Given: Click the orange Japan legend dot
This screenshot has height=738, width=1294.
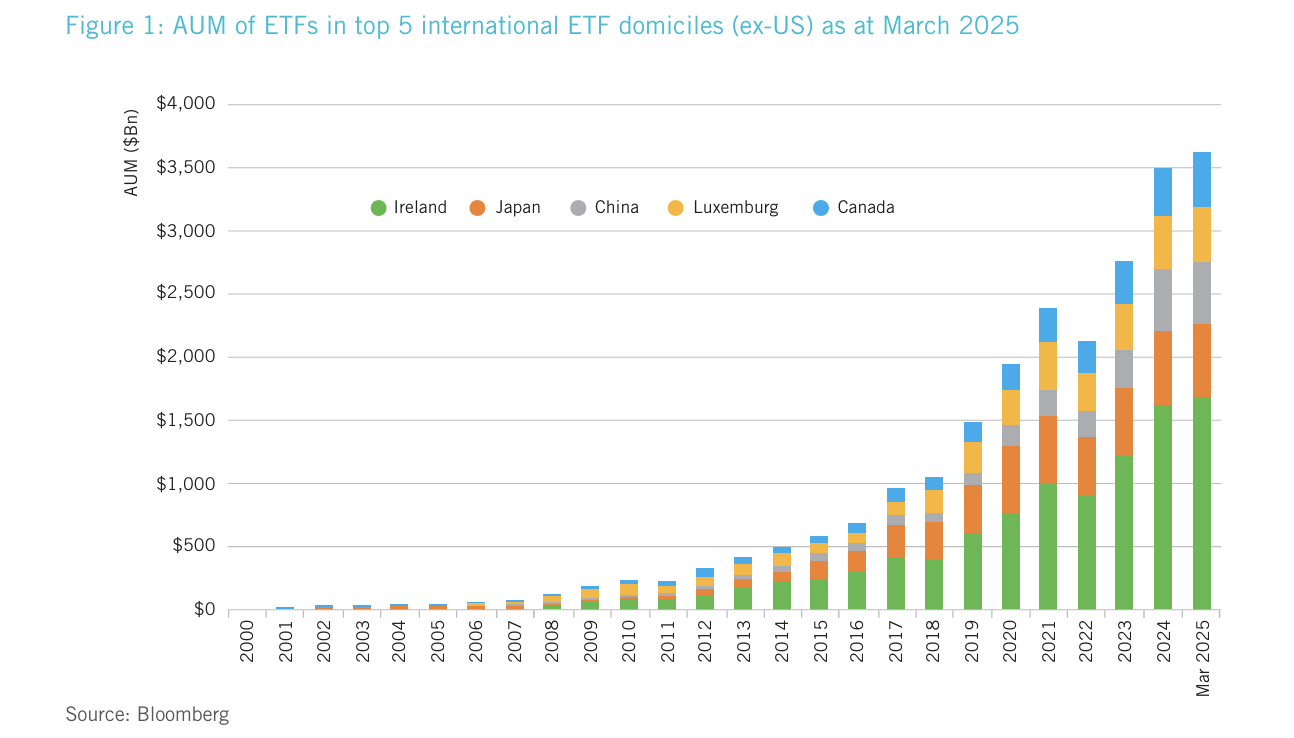Looking at the screenshot, I should (x=477, y=208).
